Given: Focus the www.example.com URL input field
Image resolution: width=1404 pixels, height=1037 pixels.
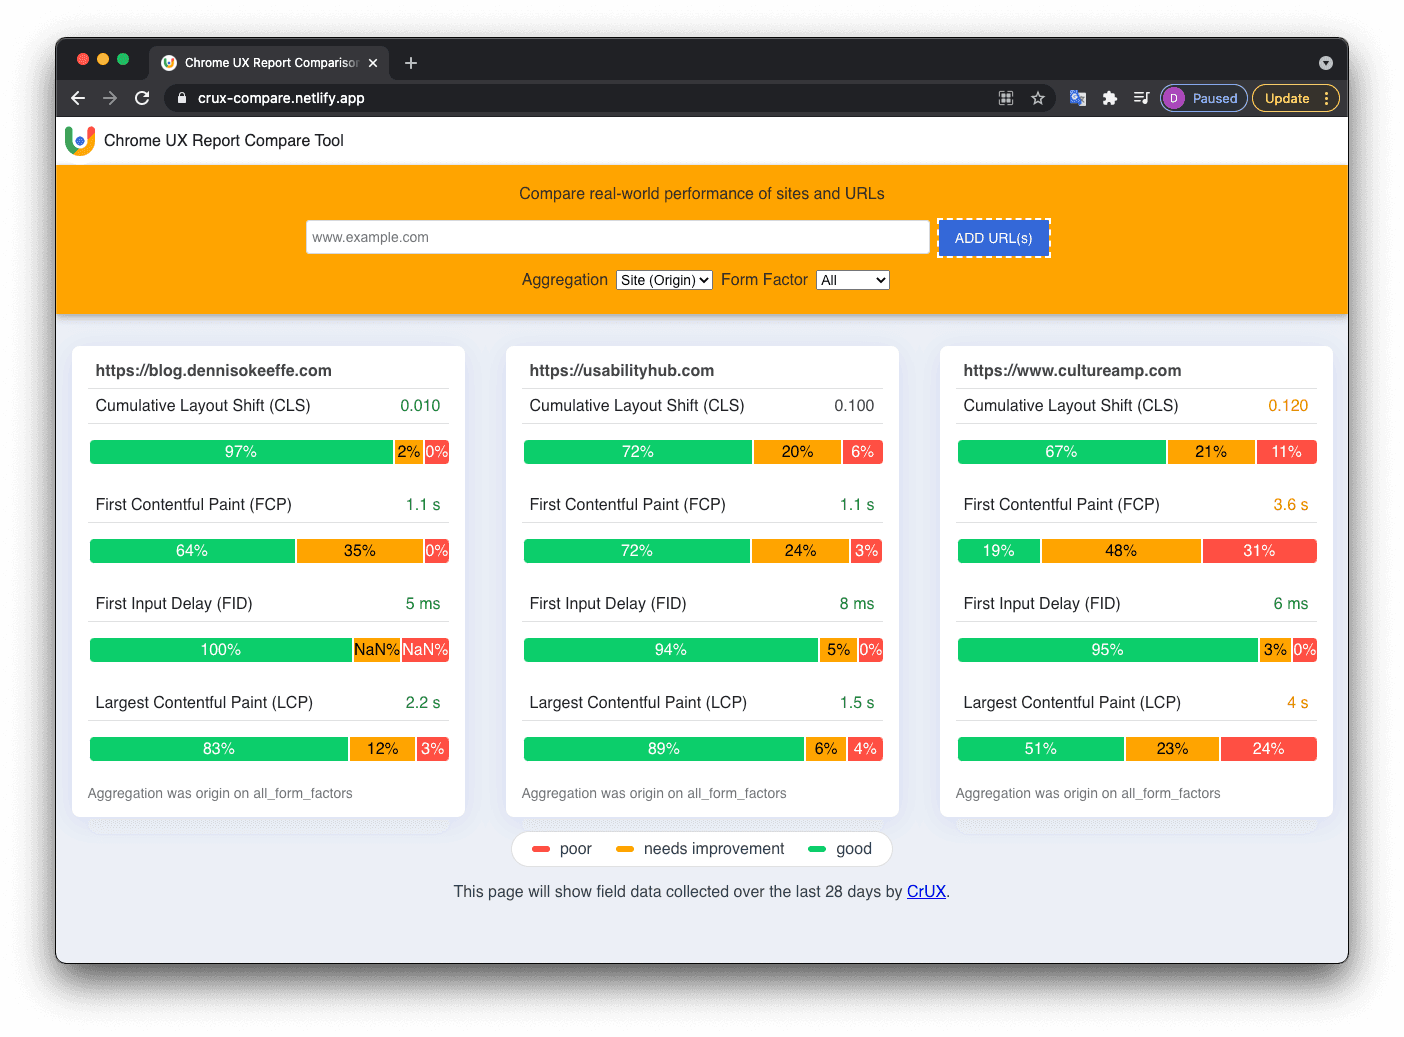Looking at the screenshot, I should pos(618,237).
